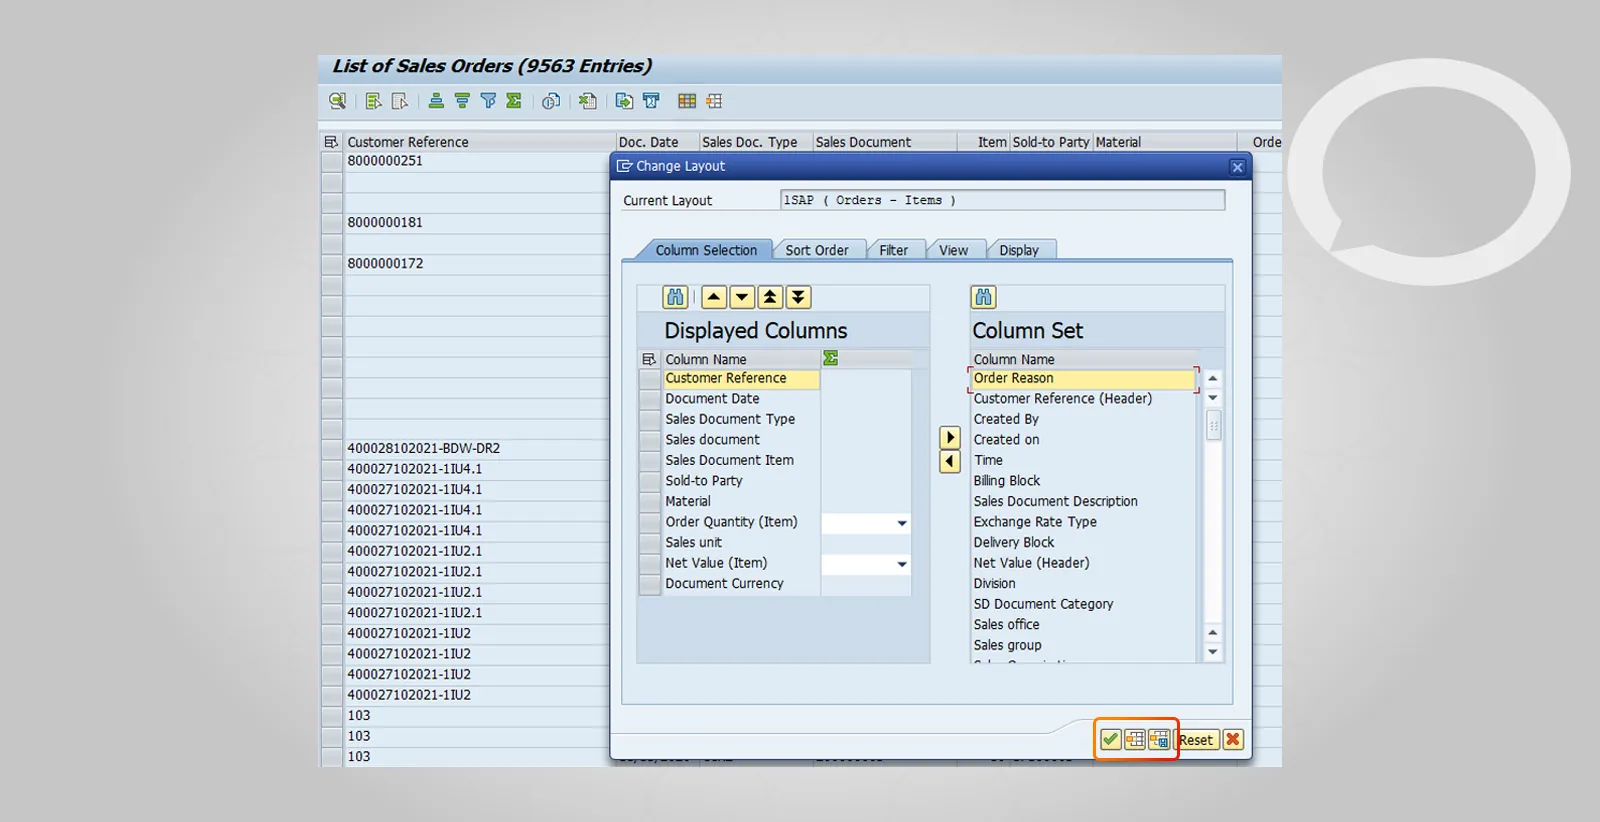Open the Filter tab
The width and height of the screenshot is (1600, 822).
pyautogui.click(x=893, y=250)
